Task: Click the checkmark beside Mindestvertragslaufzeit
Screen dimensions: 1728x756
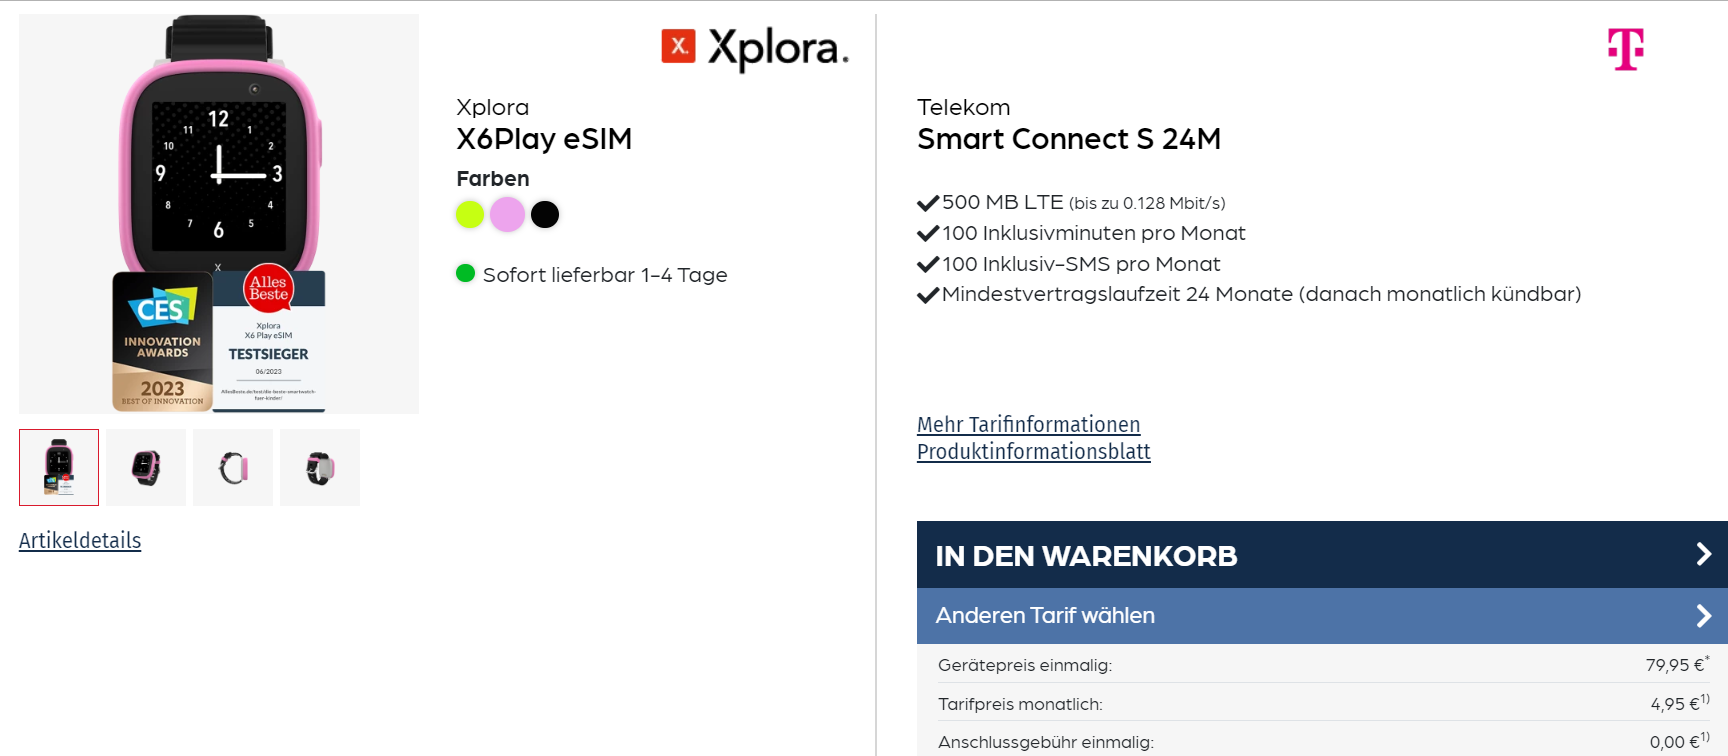Action: coord(928,294)
